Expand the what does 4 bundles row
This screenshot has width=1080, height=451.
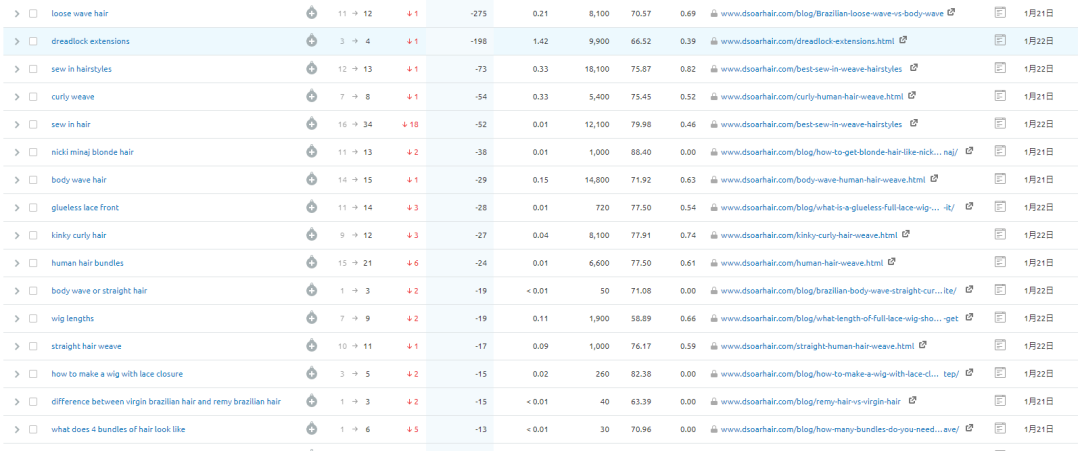(17, 429)
